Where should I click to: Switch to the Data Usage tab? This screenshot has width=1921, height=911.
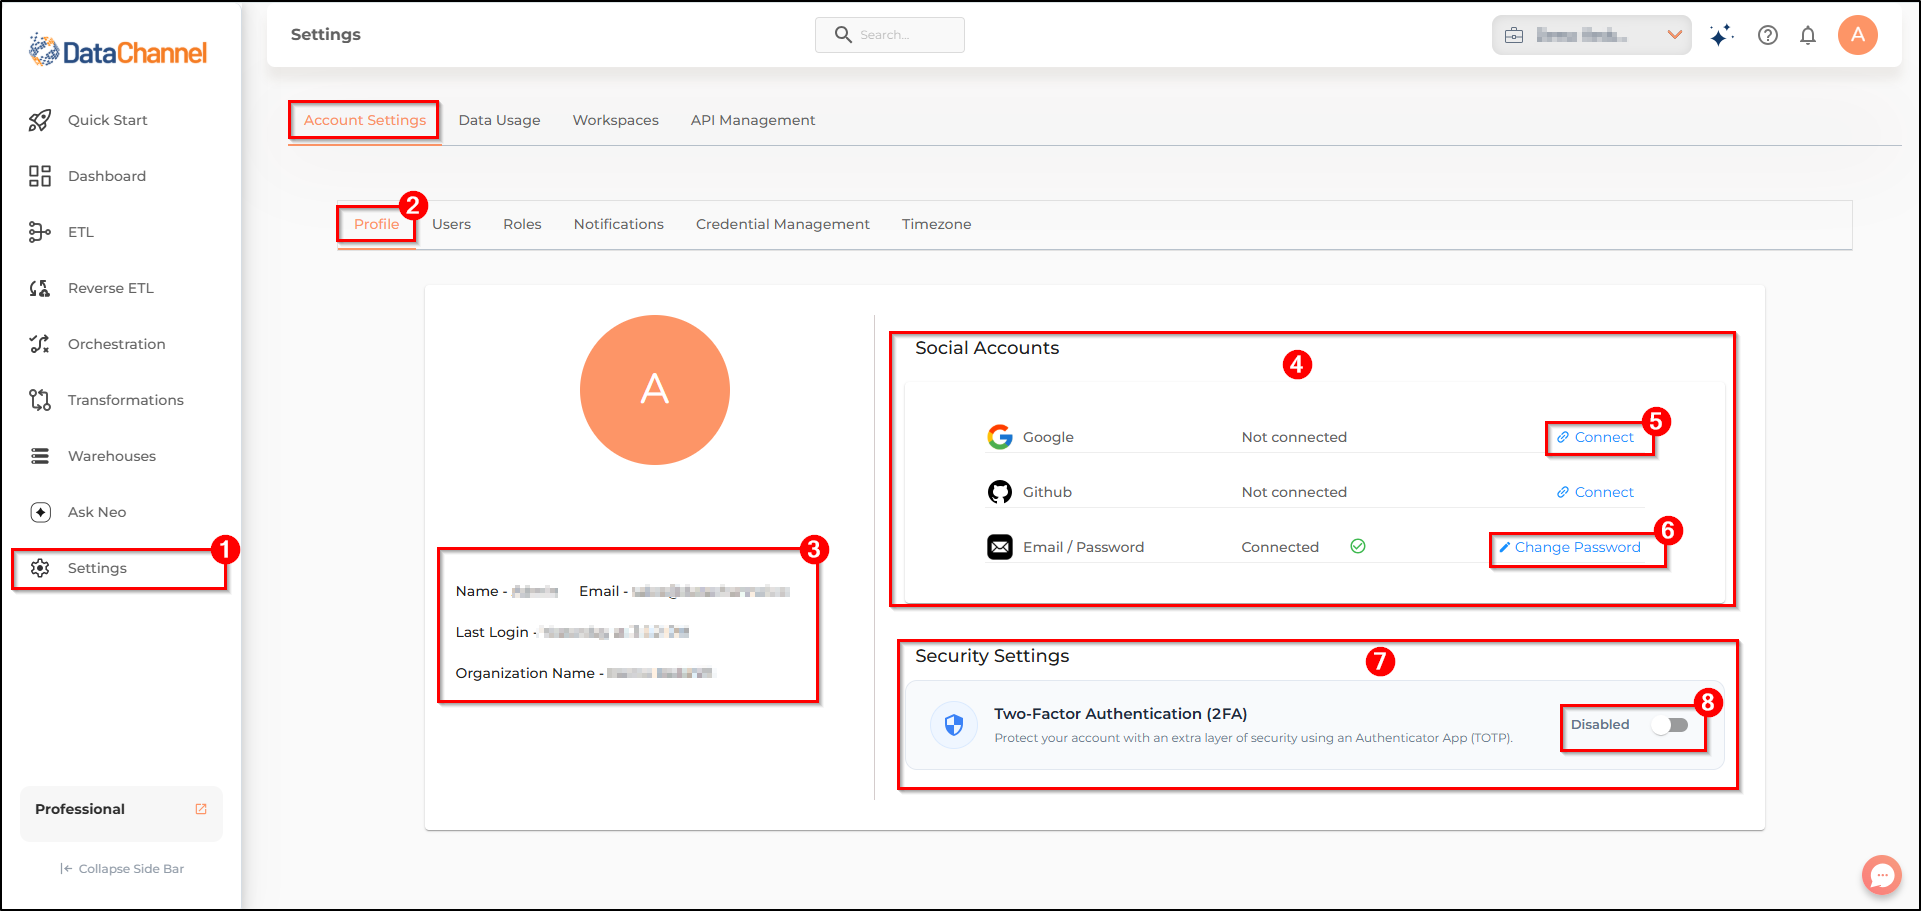pos(500,120)
